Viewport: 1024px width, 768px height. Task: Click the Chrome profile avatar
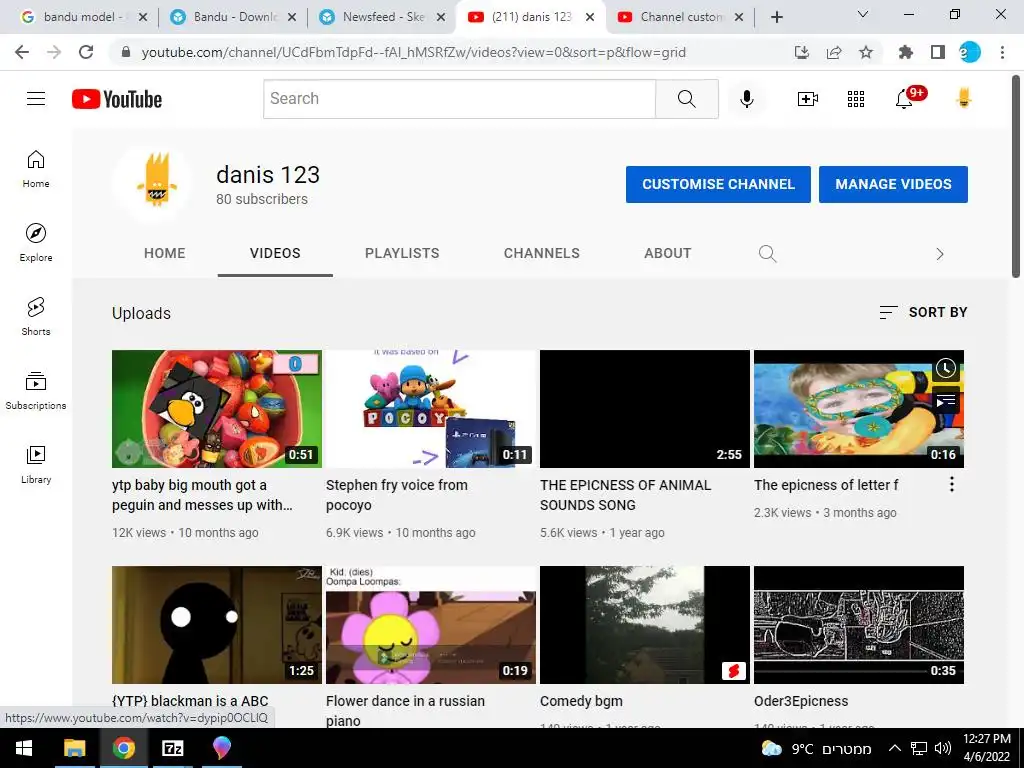click(x=970, y=52)
